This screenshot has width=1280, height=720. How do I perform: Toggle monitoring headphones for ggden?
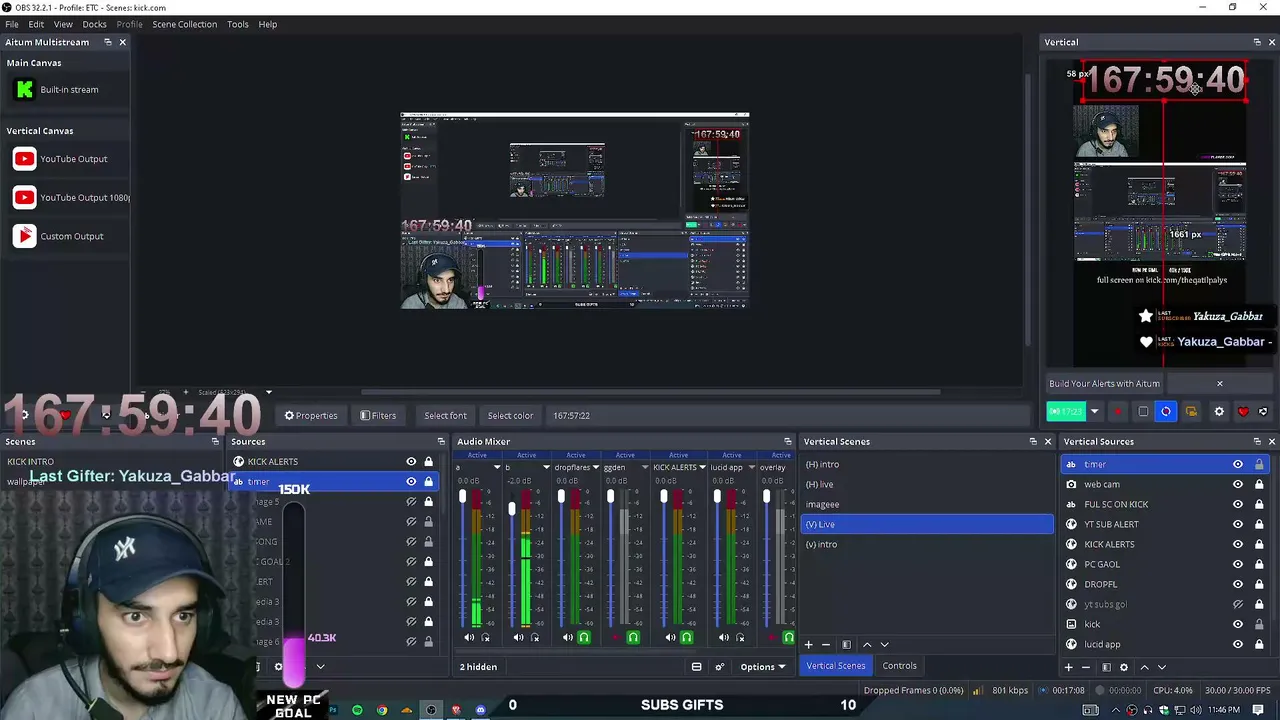[633, 638]
